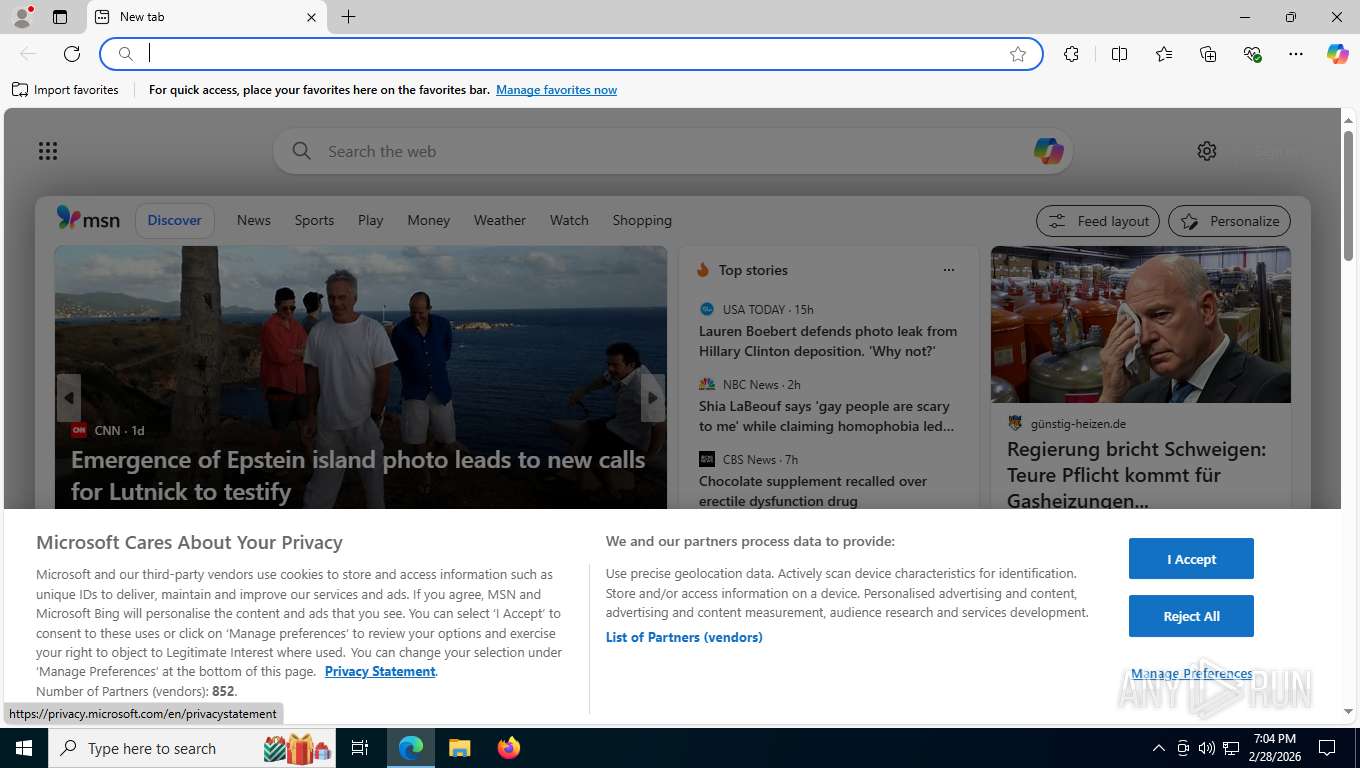This screenshot has height=768, width=1360.
Task: Click the Copilot icon in search box
Action: [x=1048, y=151]
